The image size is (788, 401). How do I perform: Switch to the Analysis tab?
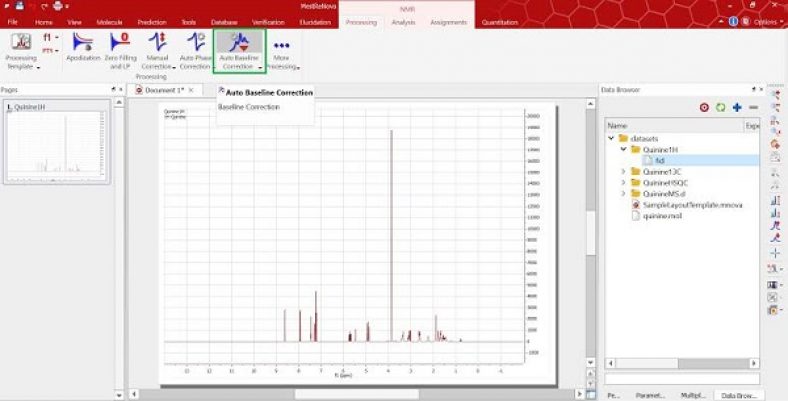(404, 22)
